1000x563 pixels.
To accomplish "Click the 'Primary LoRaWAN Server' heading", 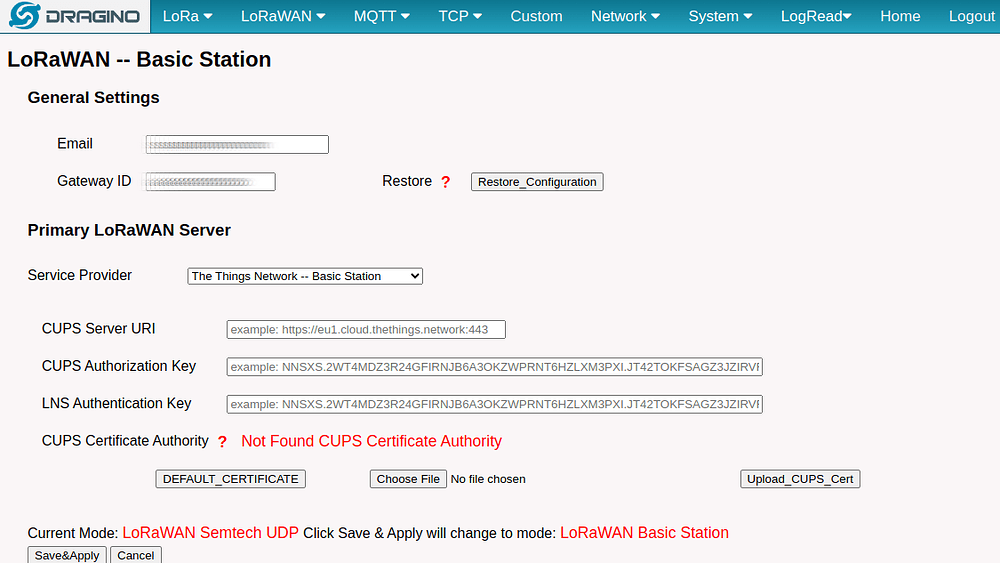I will point(129,230).
